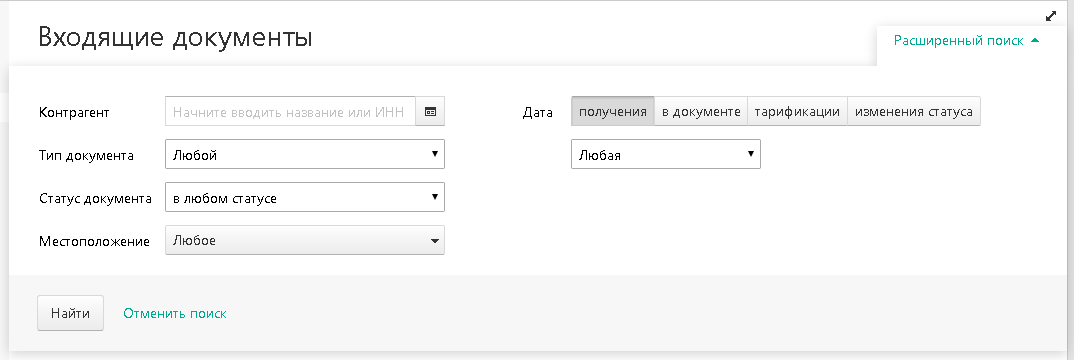Click the Найти search button
1074x360 pixels.
pyautogui.click(x=71, y=313)
